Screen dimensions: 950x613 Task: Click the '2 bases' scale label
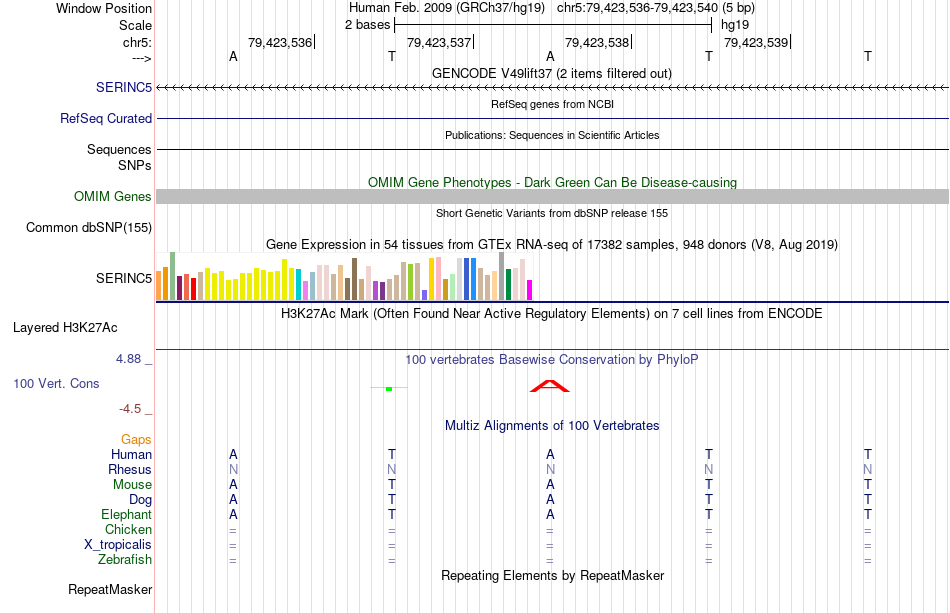(x=367, y=25)
